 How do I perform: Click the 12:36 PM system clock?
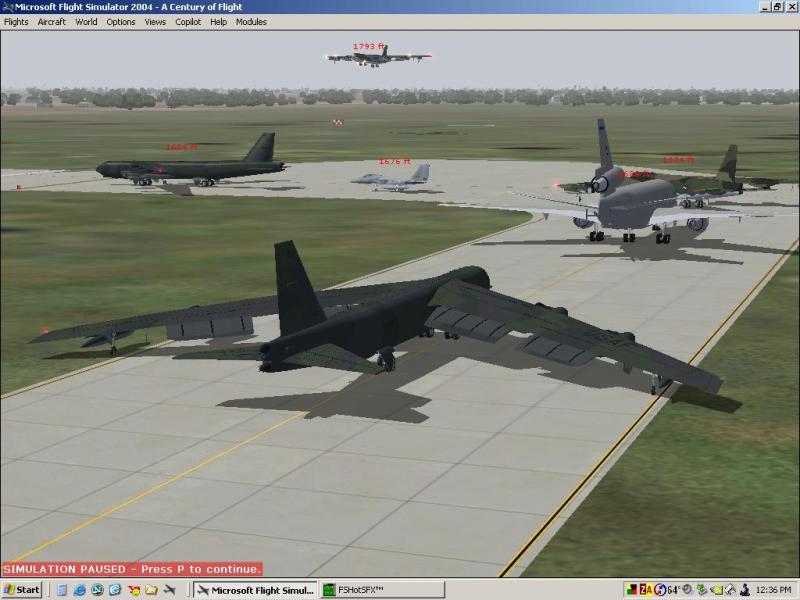coord(773,590)
